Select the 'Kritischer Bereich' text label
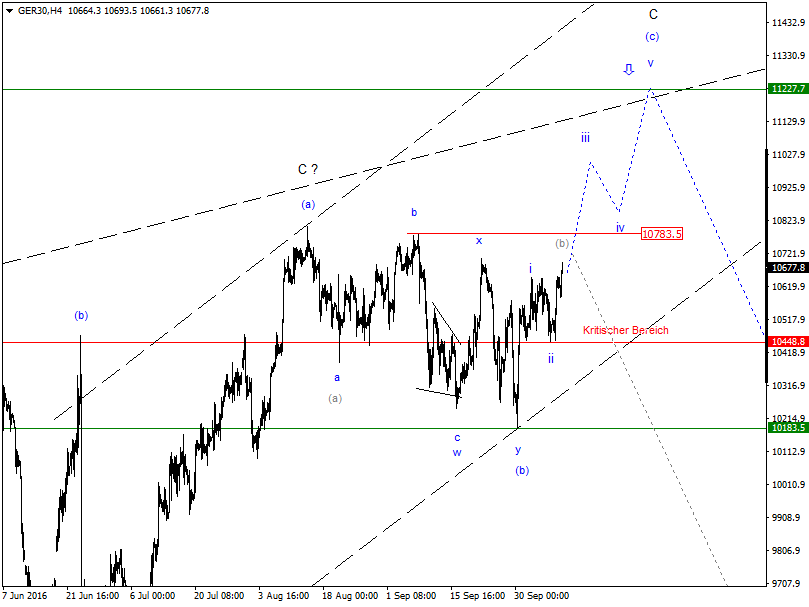Viewport: 809px width, 607px height. pos(625,330)
